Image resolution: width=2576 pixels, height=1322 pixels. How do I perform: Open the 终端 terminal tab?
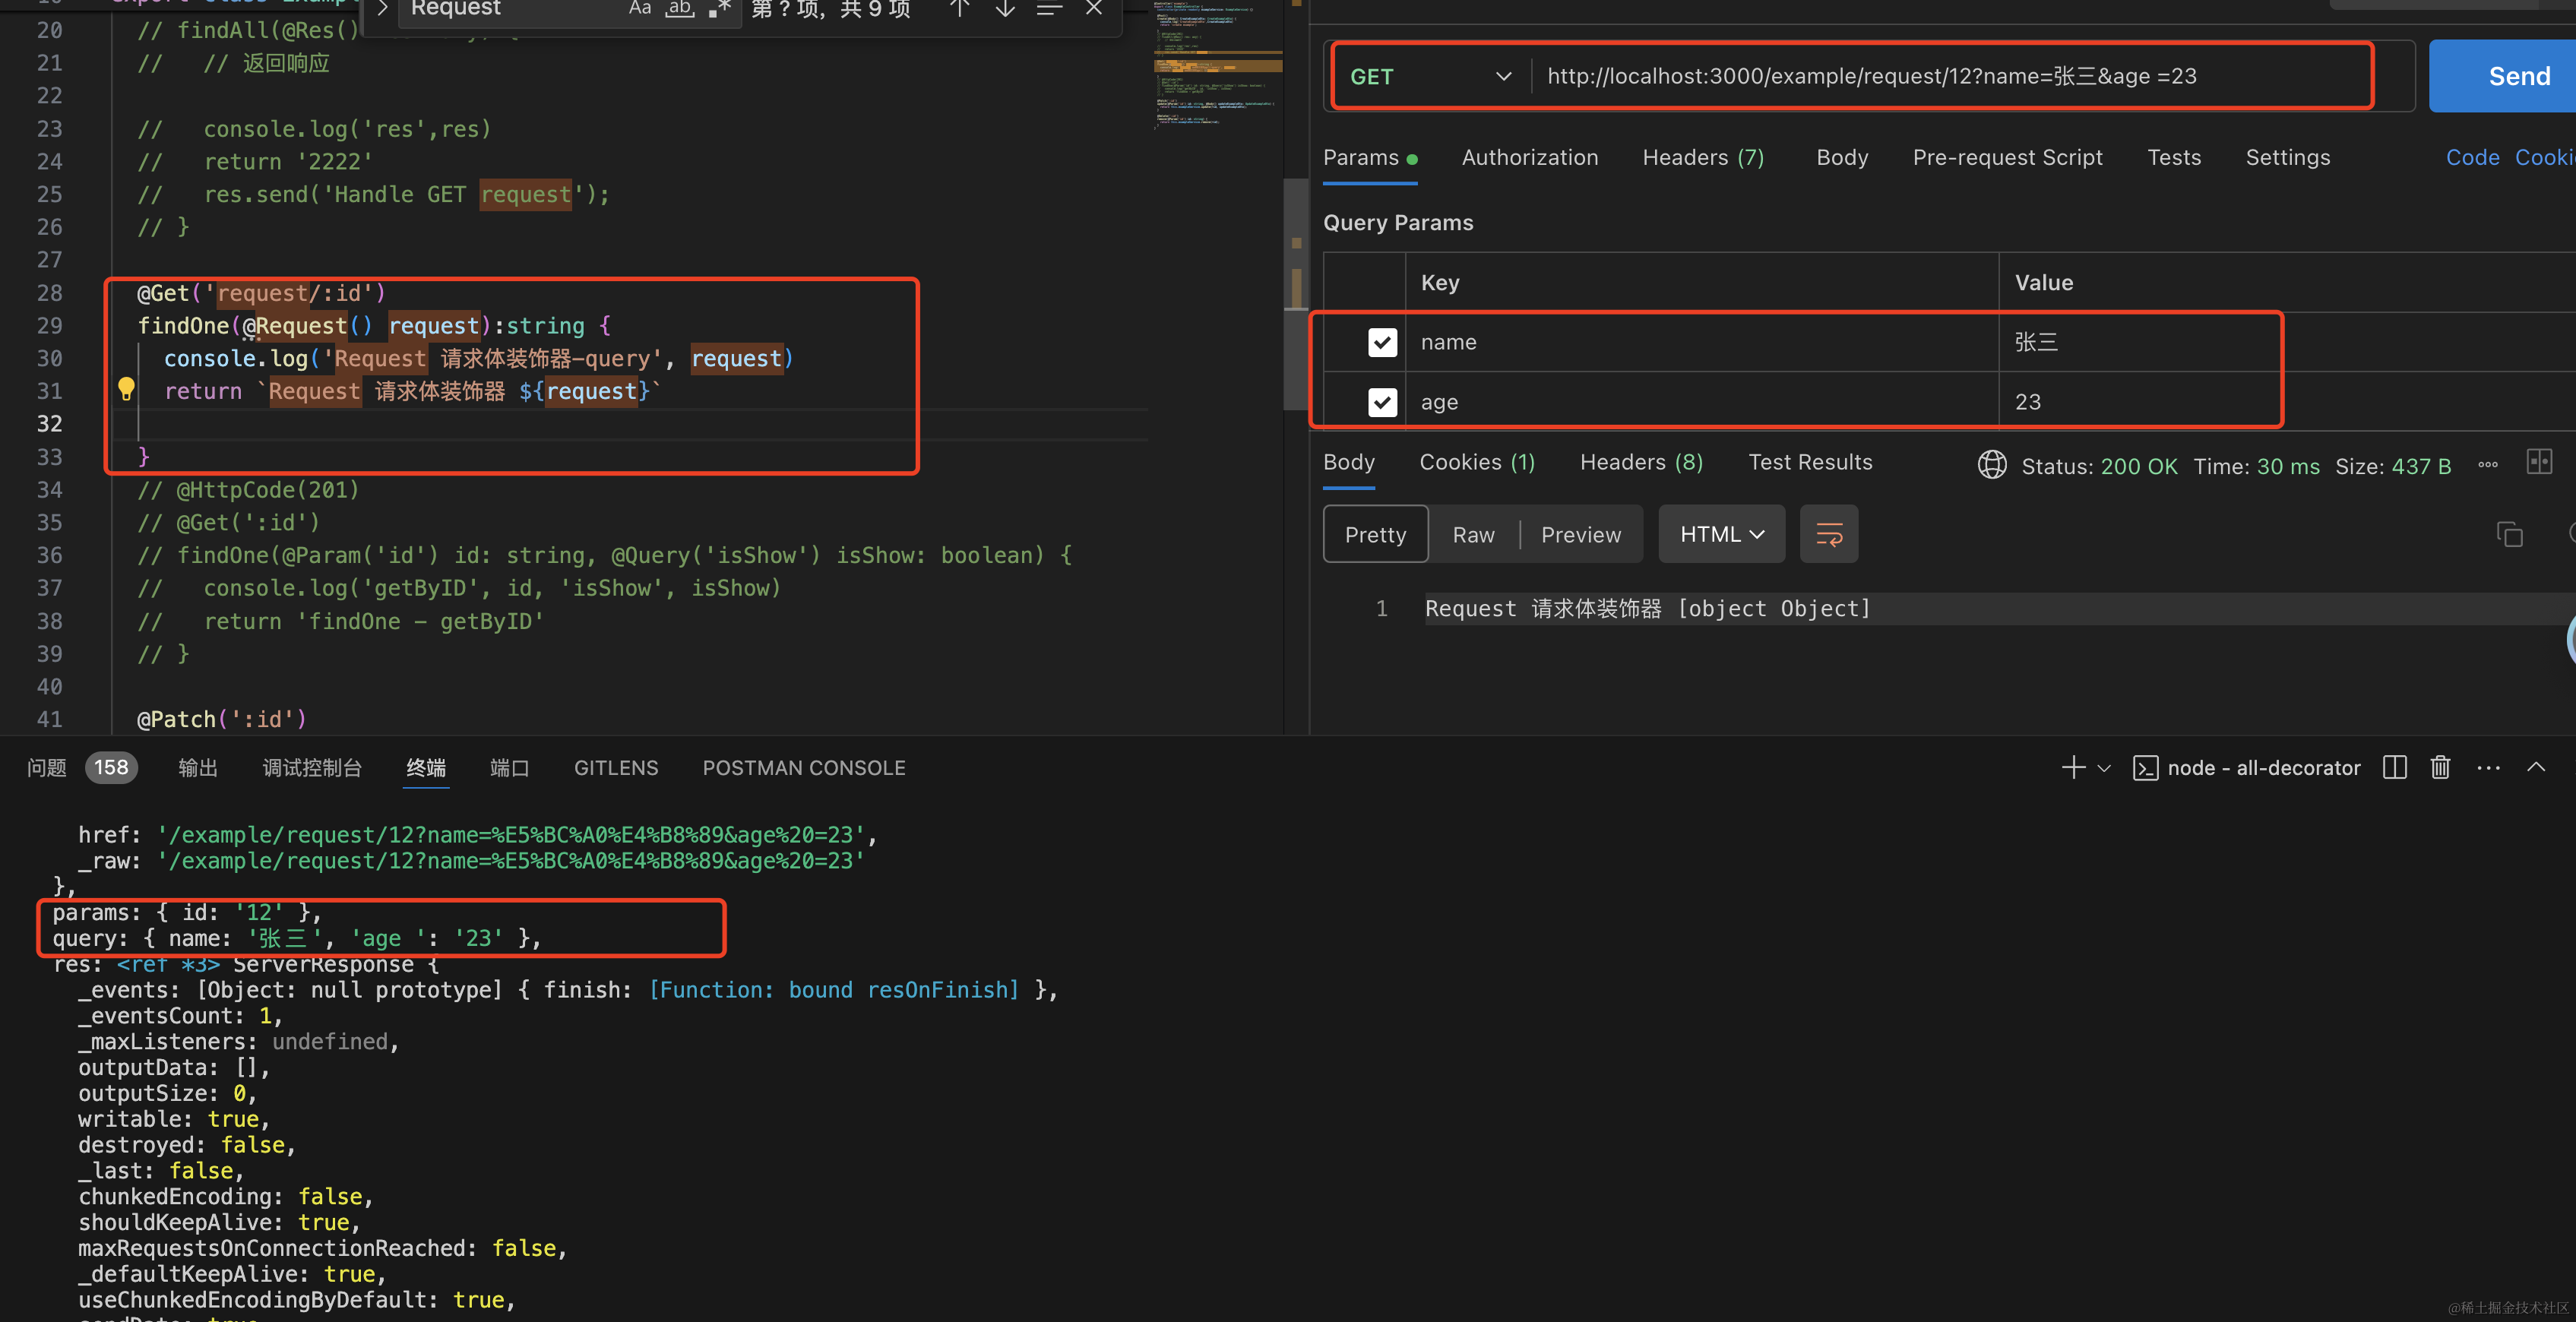coord(426,768)
